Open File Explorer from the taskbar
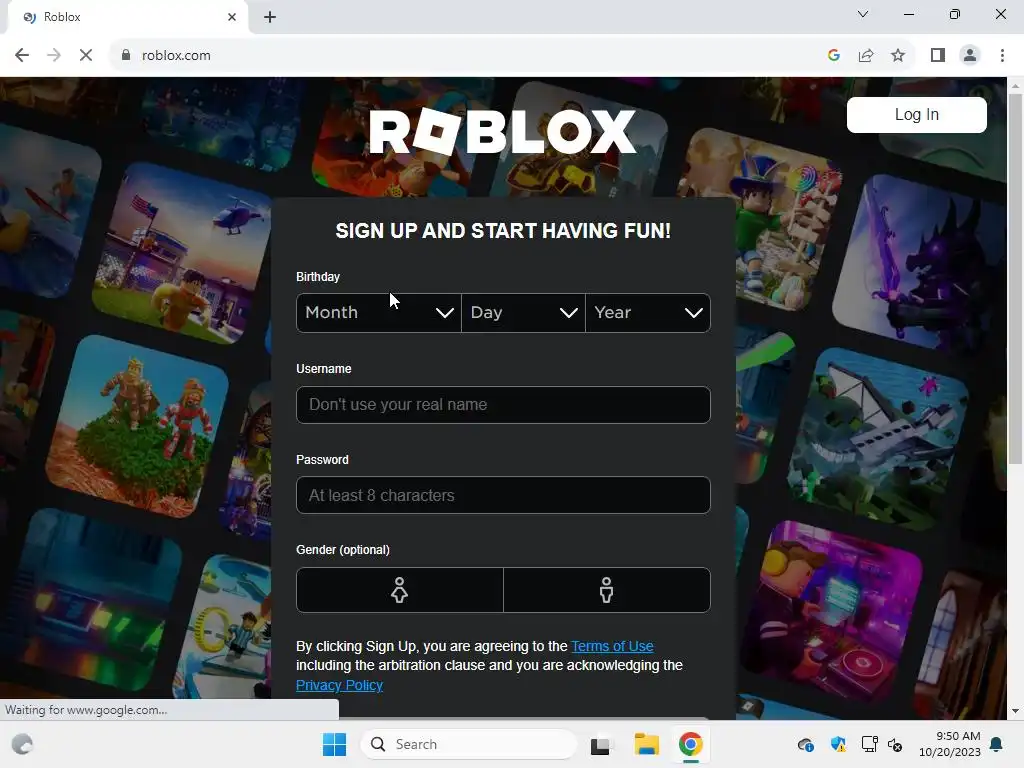This screenshot has width=1024, height=768. 647,744
